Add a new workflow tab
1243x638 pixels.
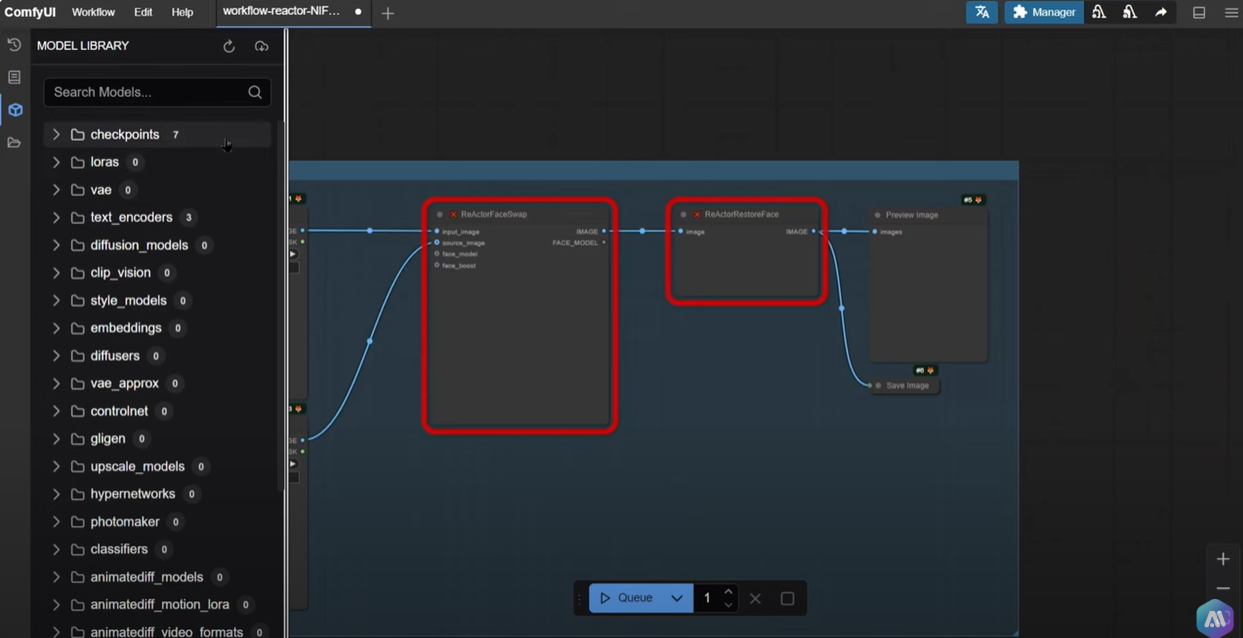click(388, 13)
